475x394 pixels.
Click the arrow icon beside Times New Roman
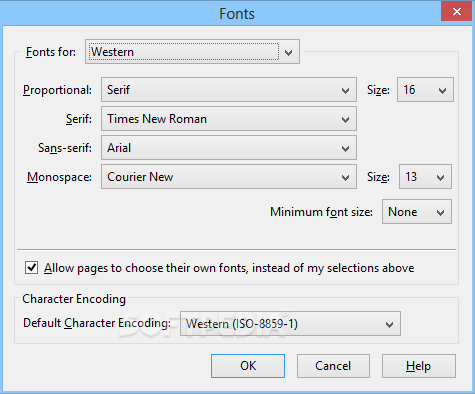click(x=345, y=120)
